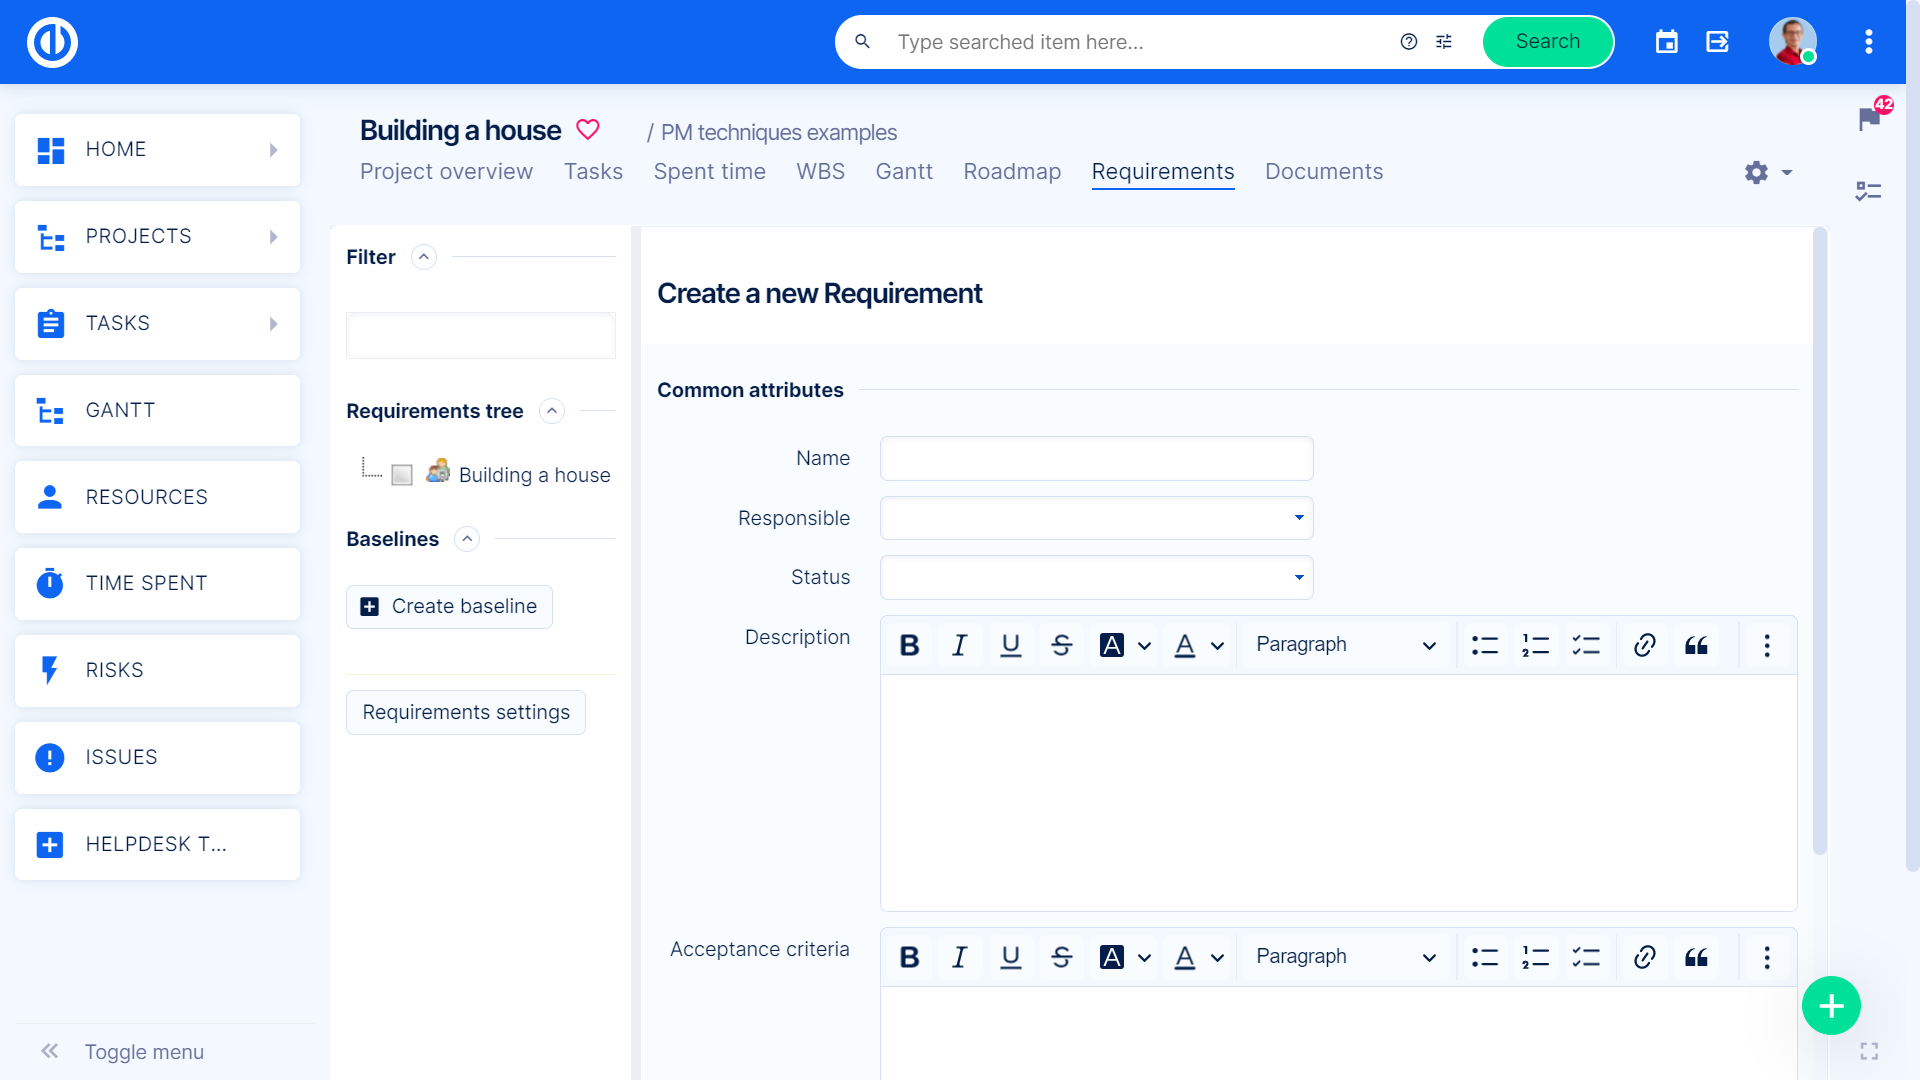Click the Create baseline button
The width and height of the screenshot is (1920, 1080).
pyautogui.click(x=449, y=607)
